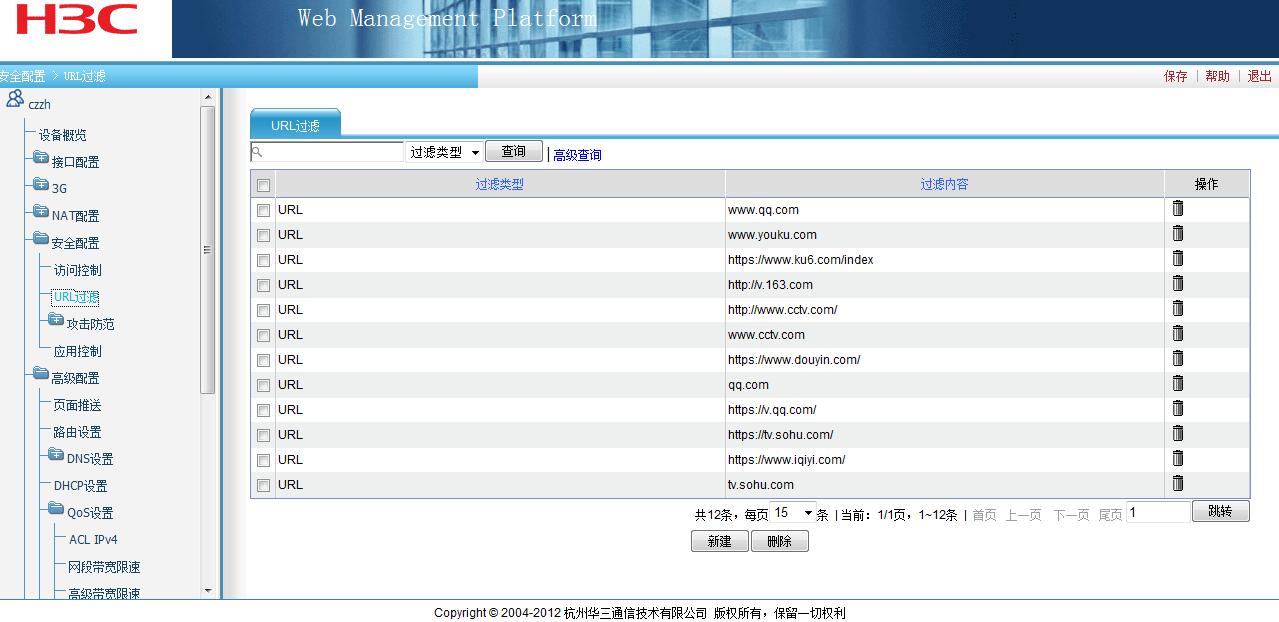
Task: Delete http://www.cctv.com/ using its trash icon
Action: (1178, 308)
